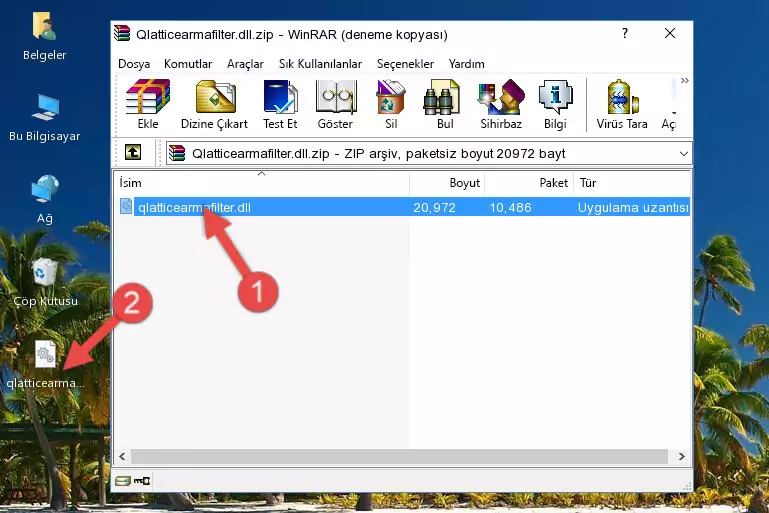This screenshot has height=513, width=769.
Task: Open the Yardım menu
Action: click(466, 64)
